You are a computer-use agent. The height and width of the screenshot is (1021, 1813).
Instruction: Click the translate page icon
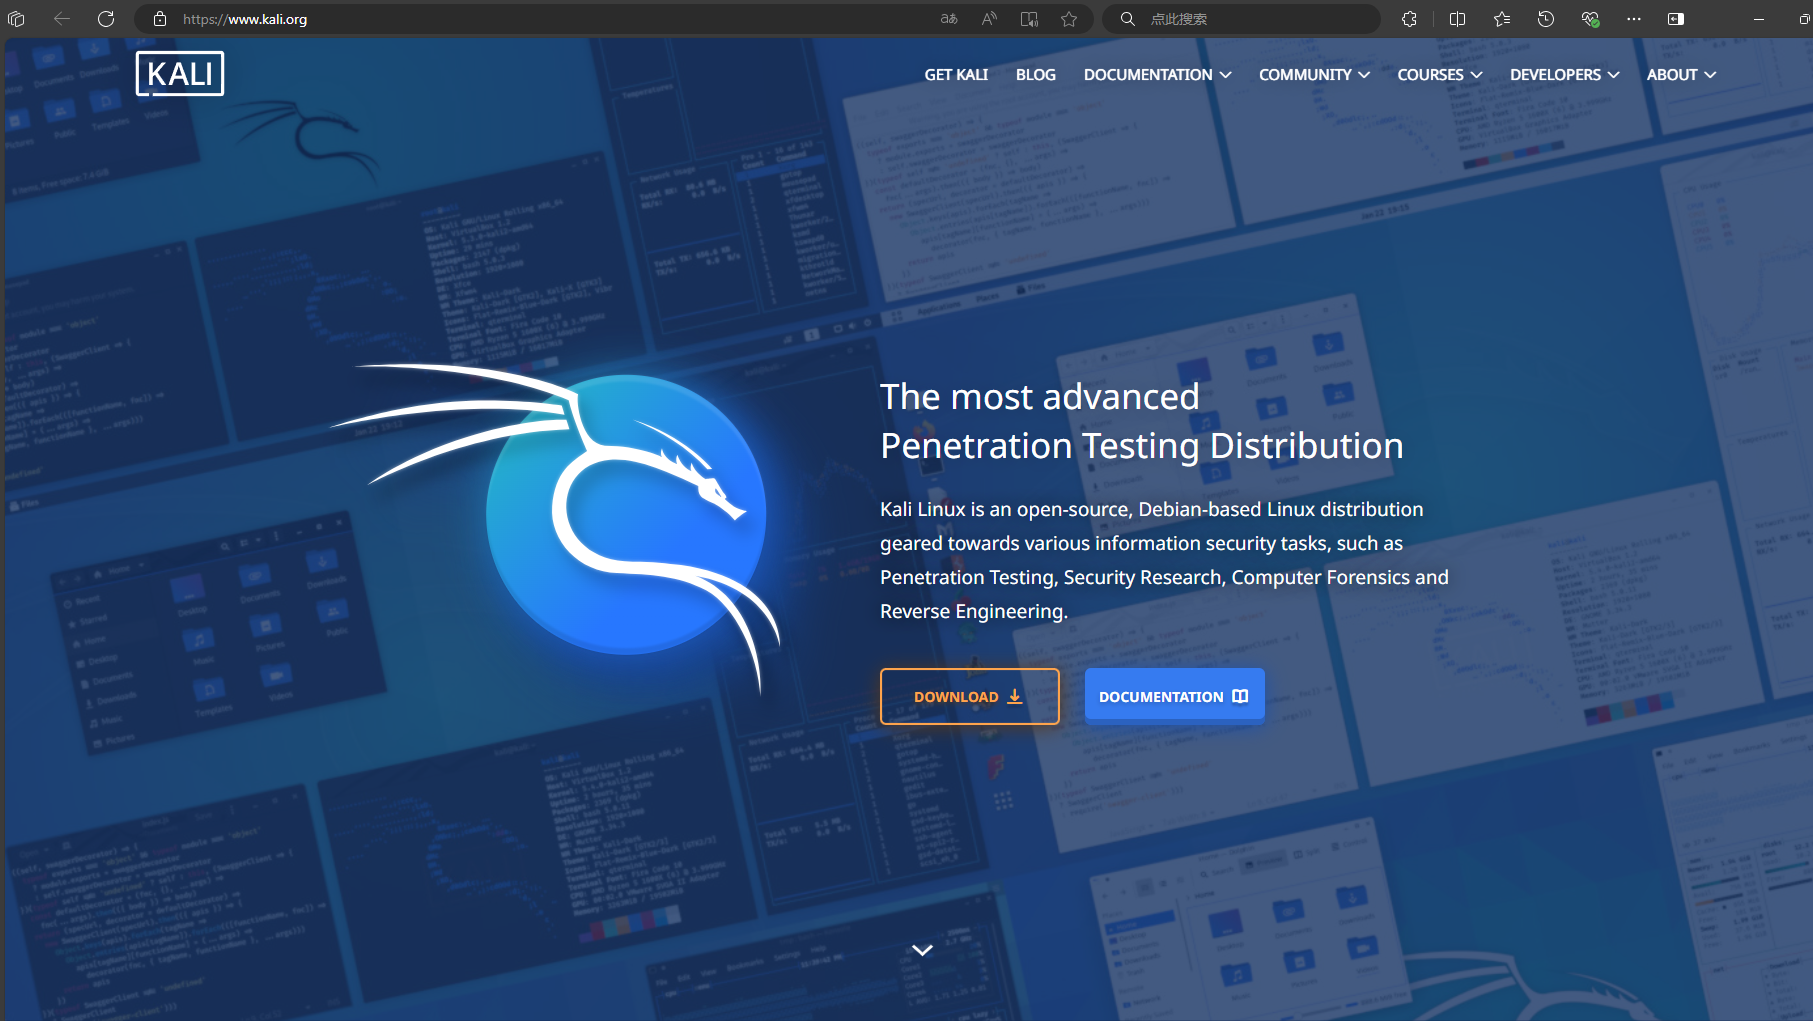tap(949, 19)
